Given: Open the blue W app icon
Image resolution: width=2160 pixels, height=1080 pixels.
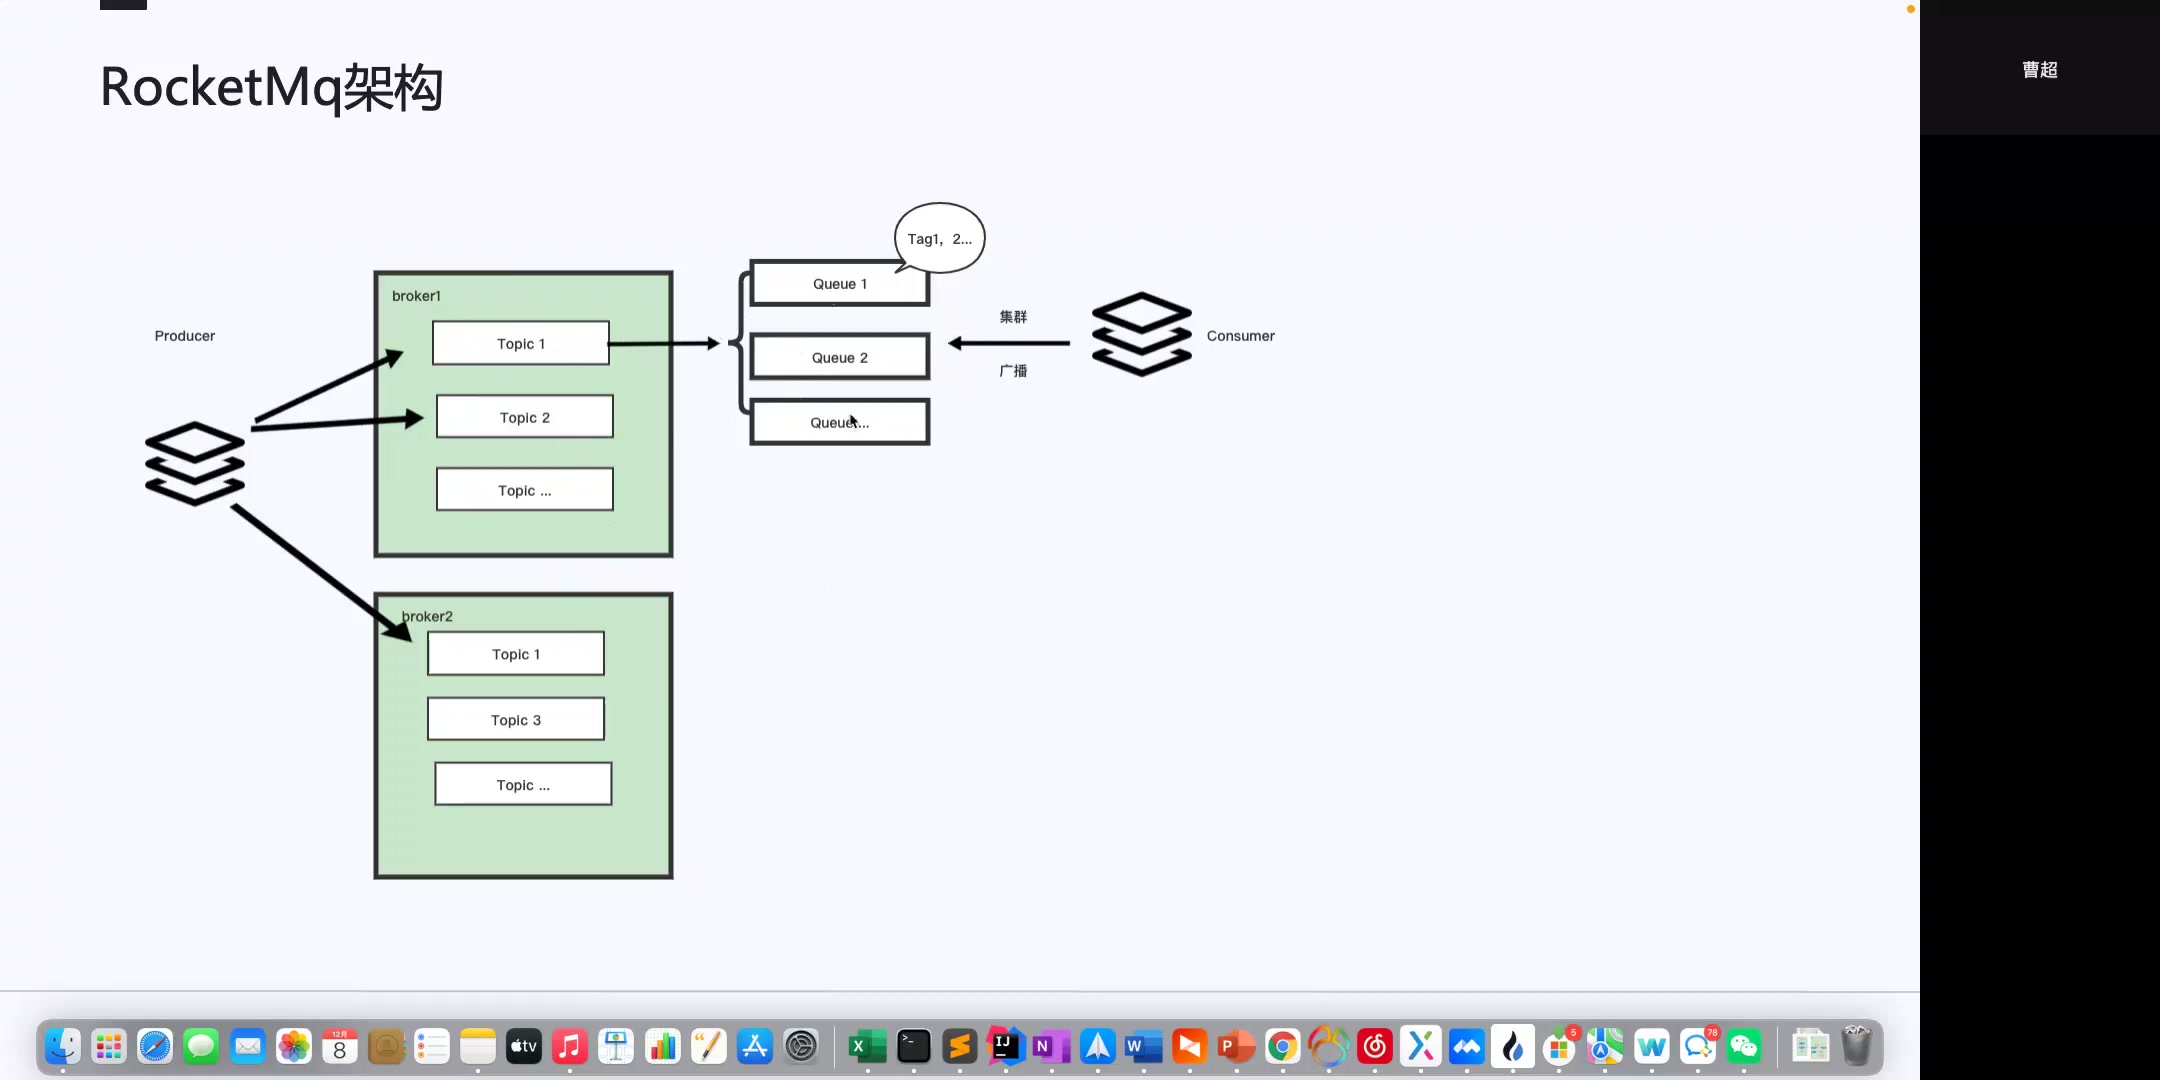Looking at the screenshot, I should point(1652,1047).
